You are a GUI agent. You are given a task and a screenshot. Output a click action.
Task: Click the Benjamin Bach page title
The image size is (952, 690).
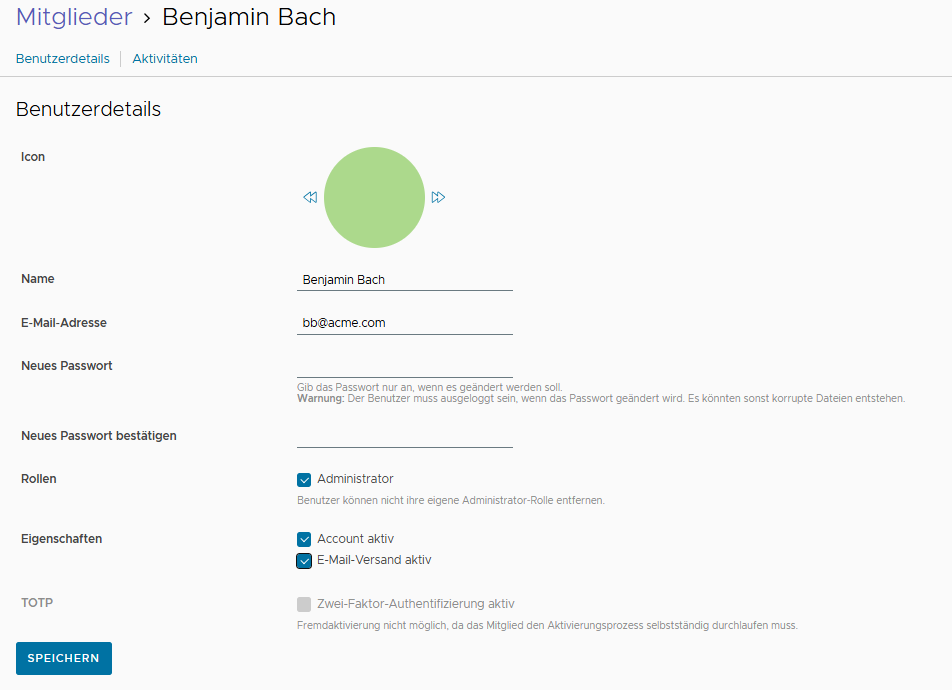(x=249, y=17)
